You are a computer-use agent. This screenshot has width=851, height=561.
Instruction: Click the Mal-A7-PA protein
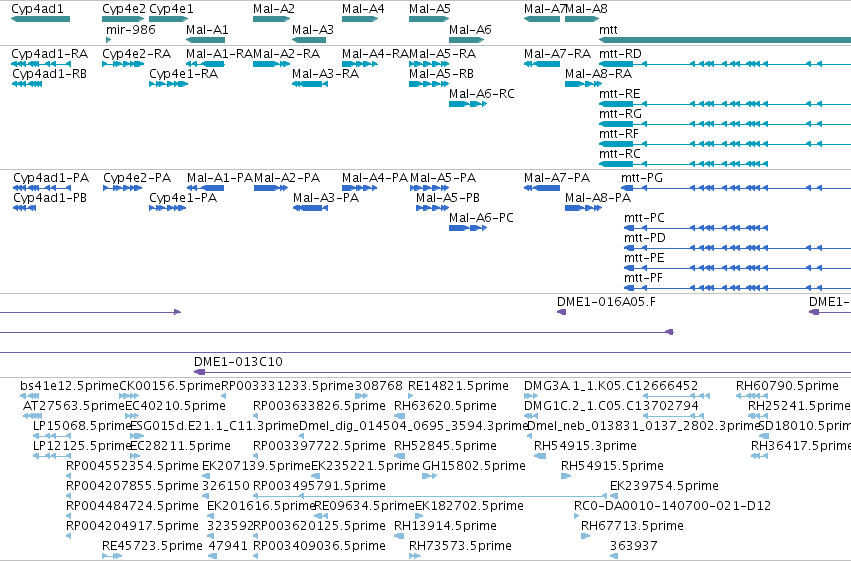pos(542,188)
